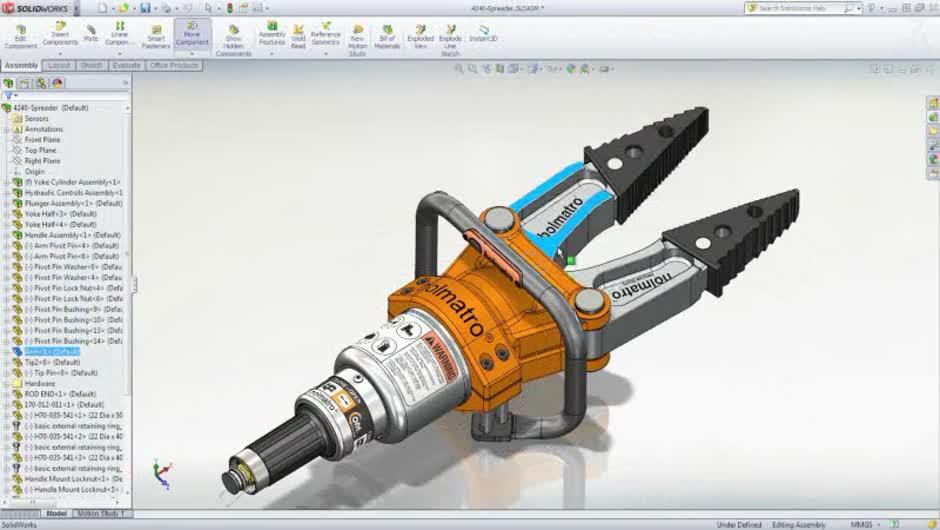
Task: Select Top Plane in the feature tree
Action: [x=40, y=150]
